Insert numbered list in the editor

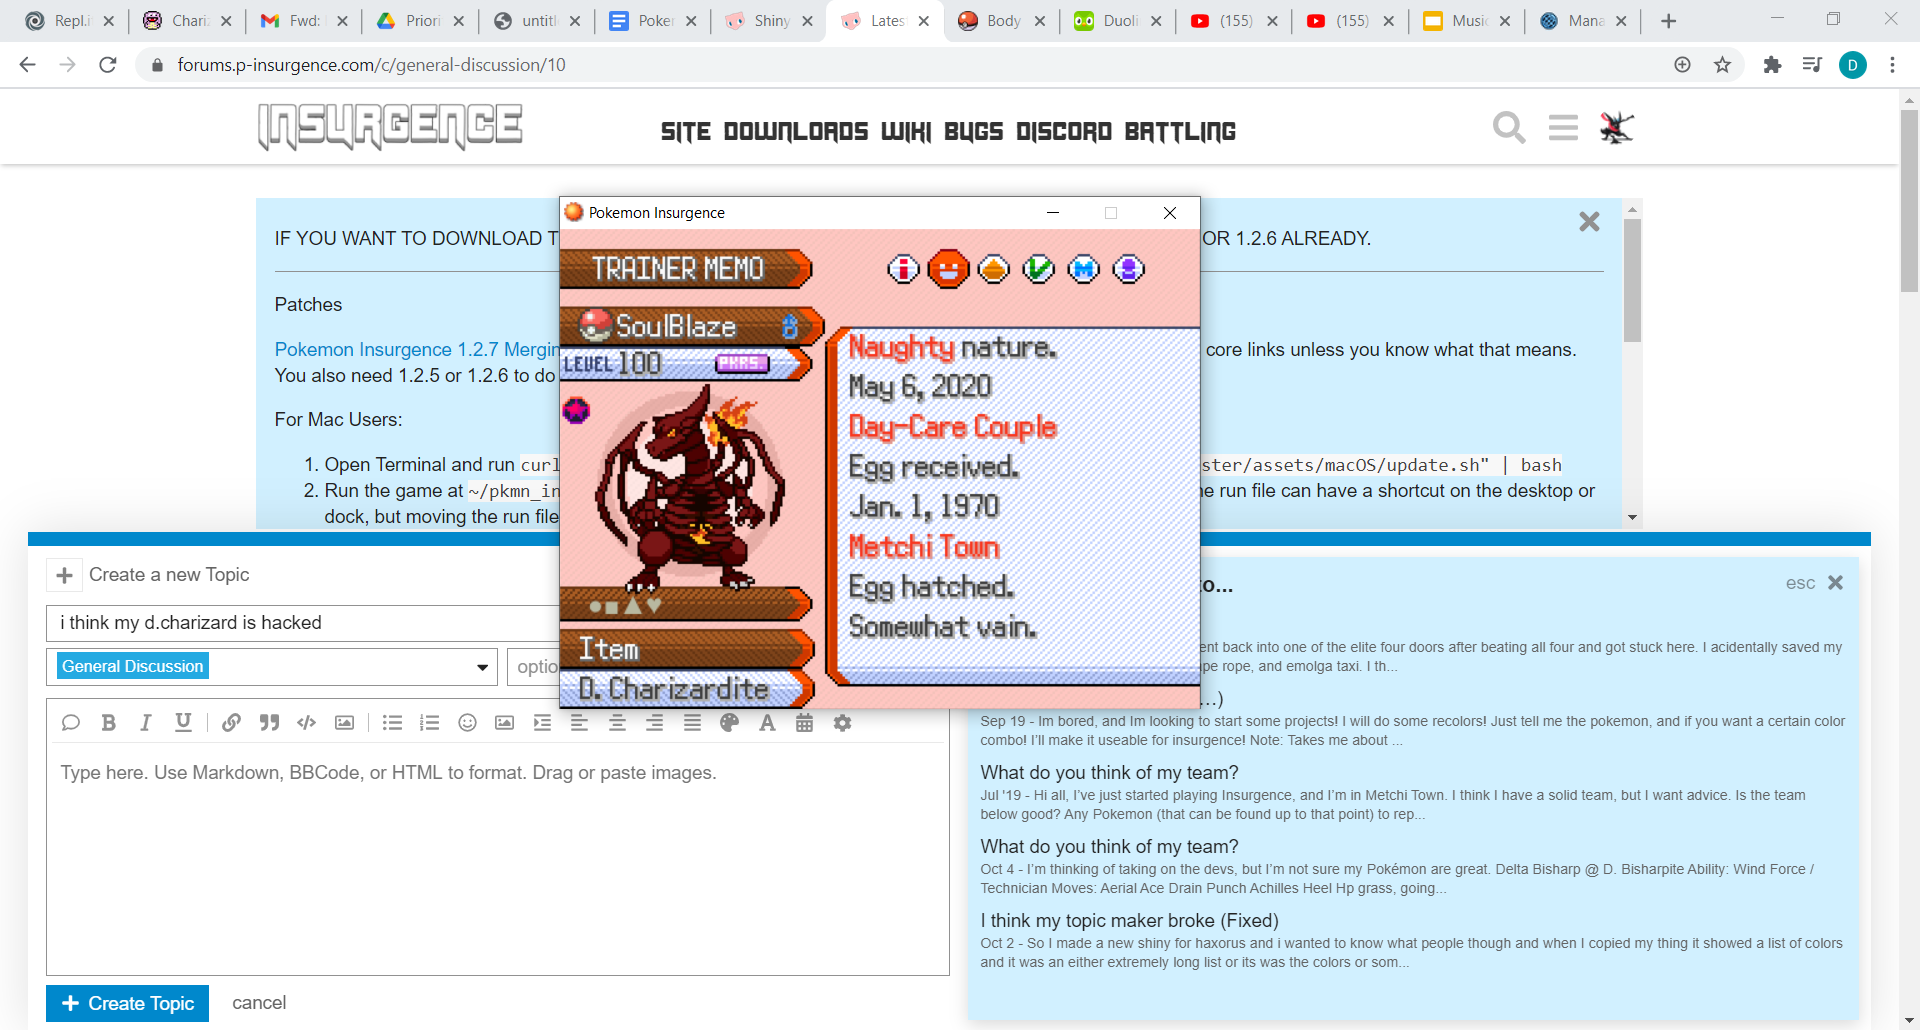(x=430, y=723)
